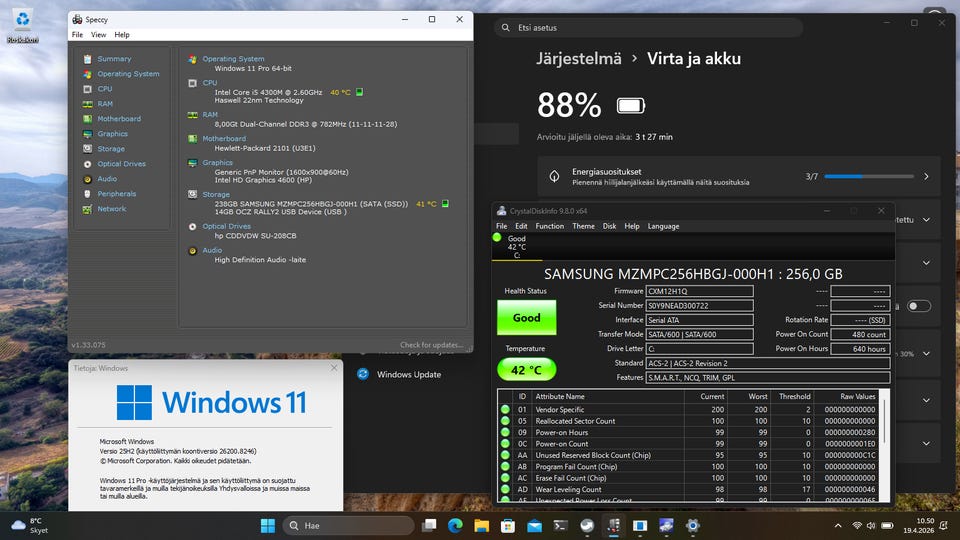
Task: Open the Settings gear icon on taskbar
Action: [692, 525]
